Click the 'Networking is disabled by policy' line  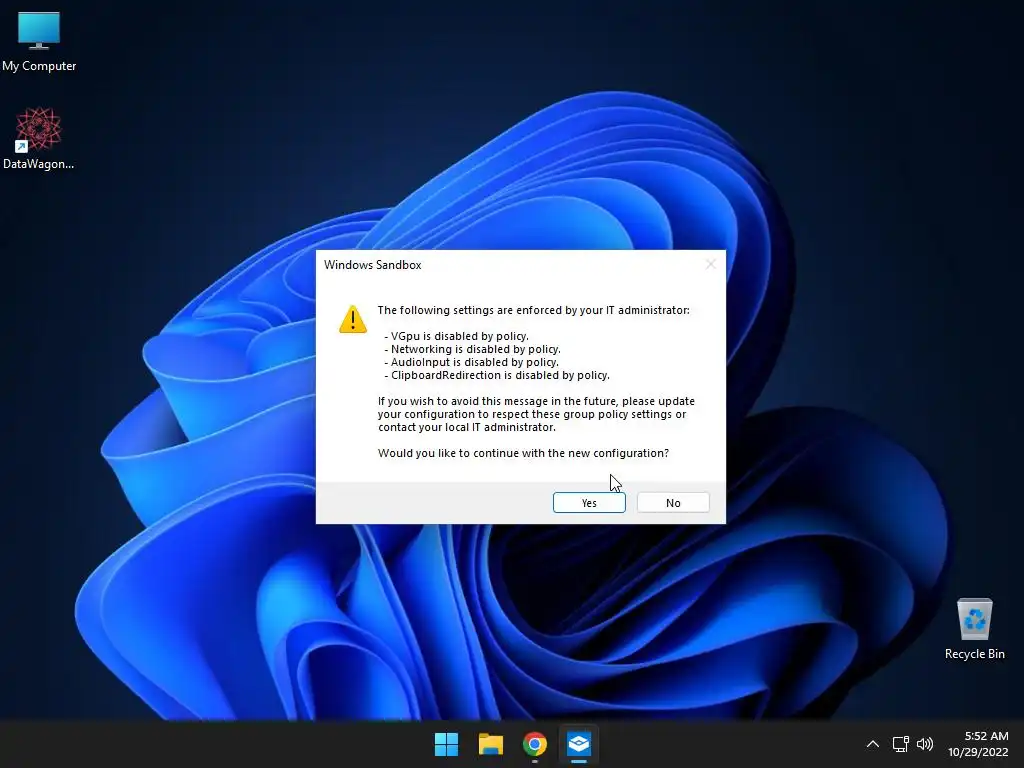tap(472, 349)
